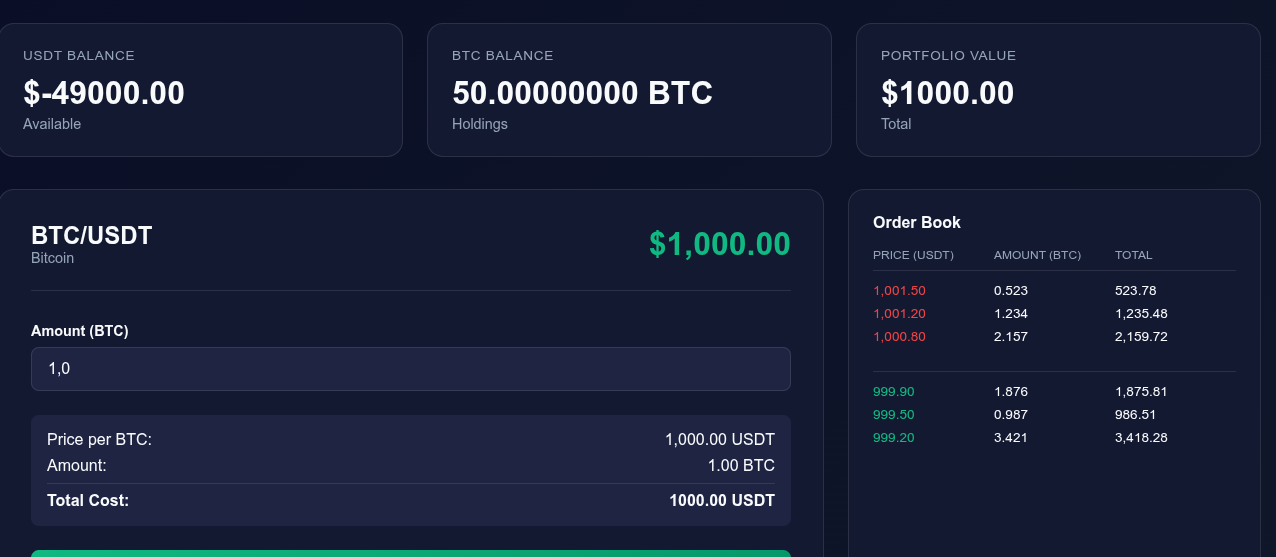
Task: Click the green $1,000.00 current price
Action: 719,244
